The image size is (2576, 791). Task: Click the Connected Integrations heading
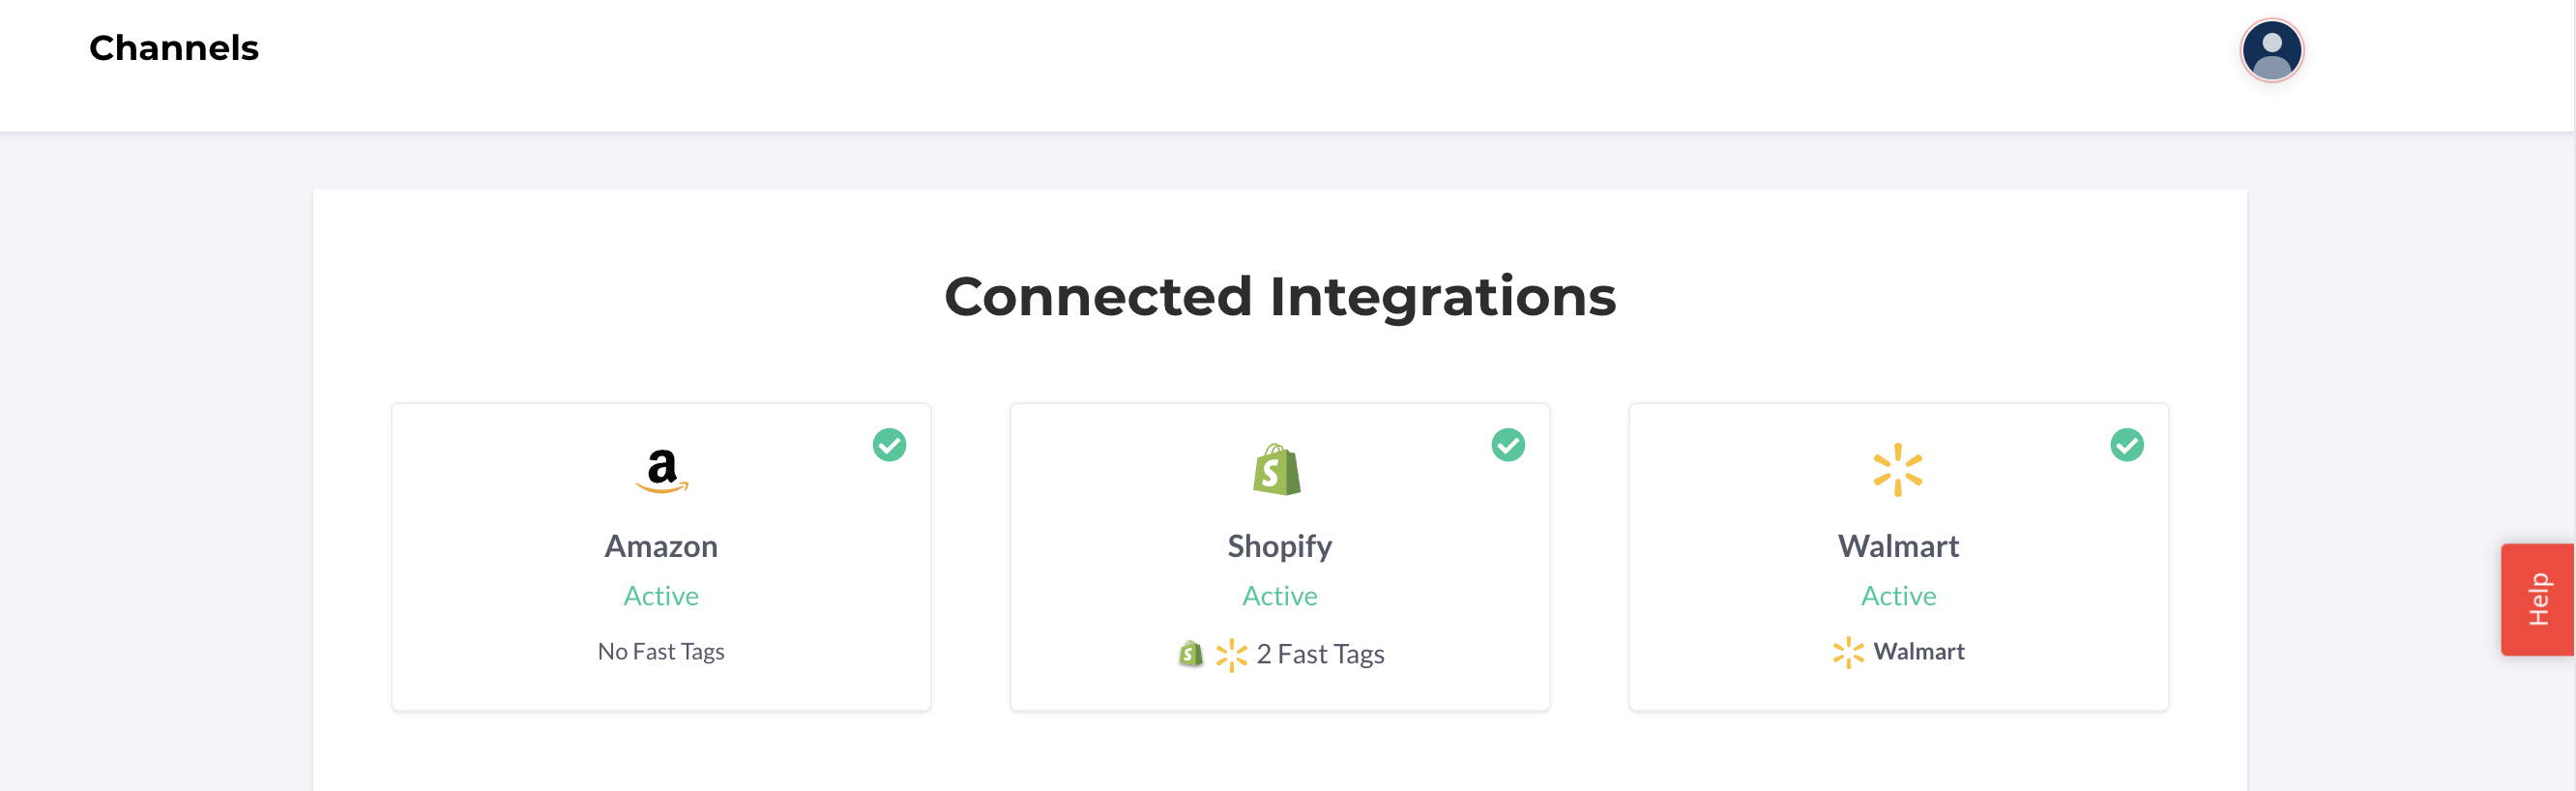(1280, 297)
